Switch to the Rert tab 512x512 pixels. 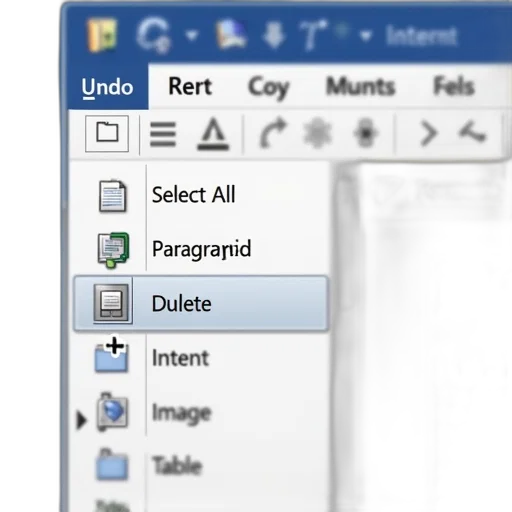point(190,87)
